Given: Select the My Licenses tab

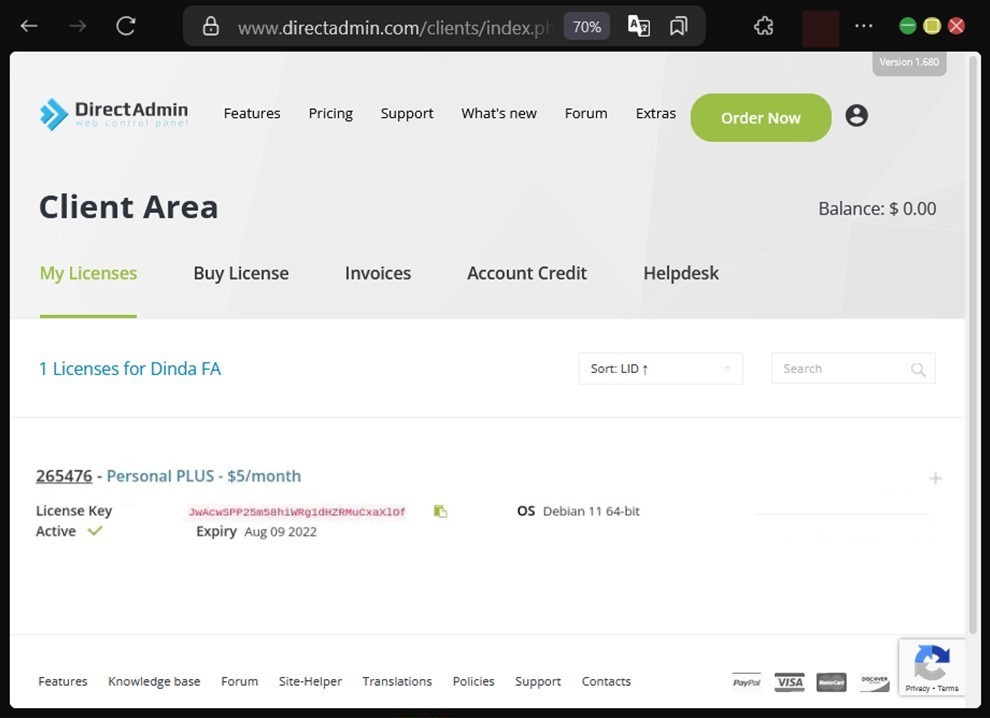Looking at the screenshot, I should (x=88, y=273).
